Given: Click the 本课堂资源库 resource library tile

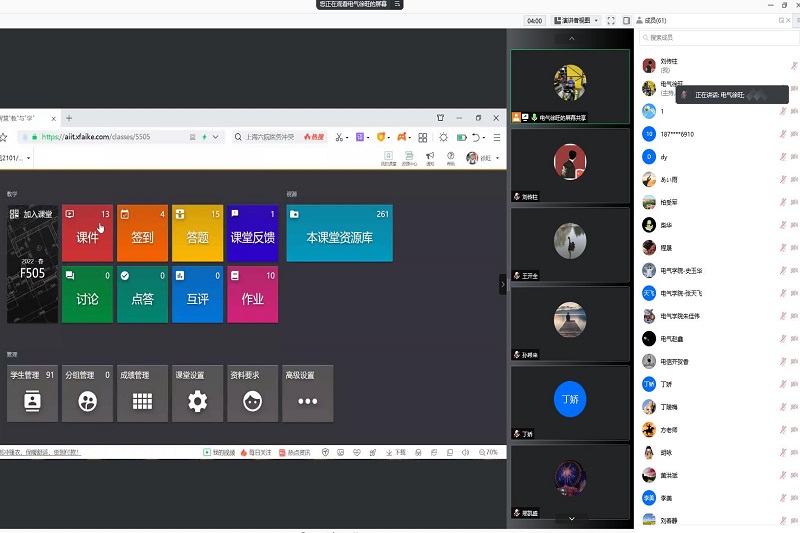Looking at the screenshot, I should click(339, 234).
